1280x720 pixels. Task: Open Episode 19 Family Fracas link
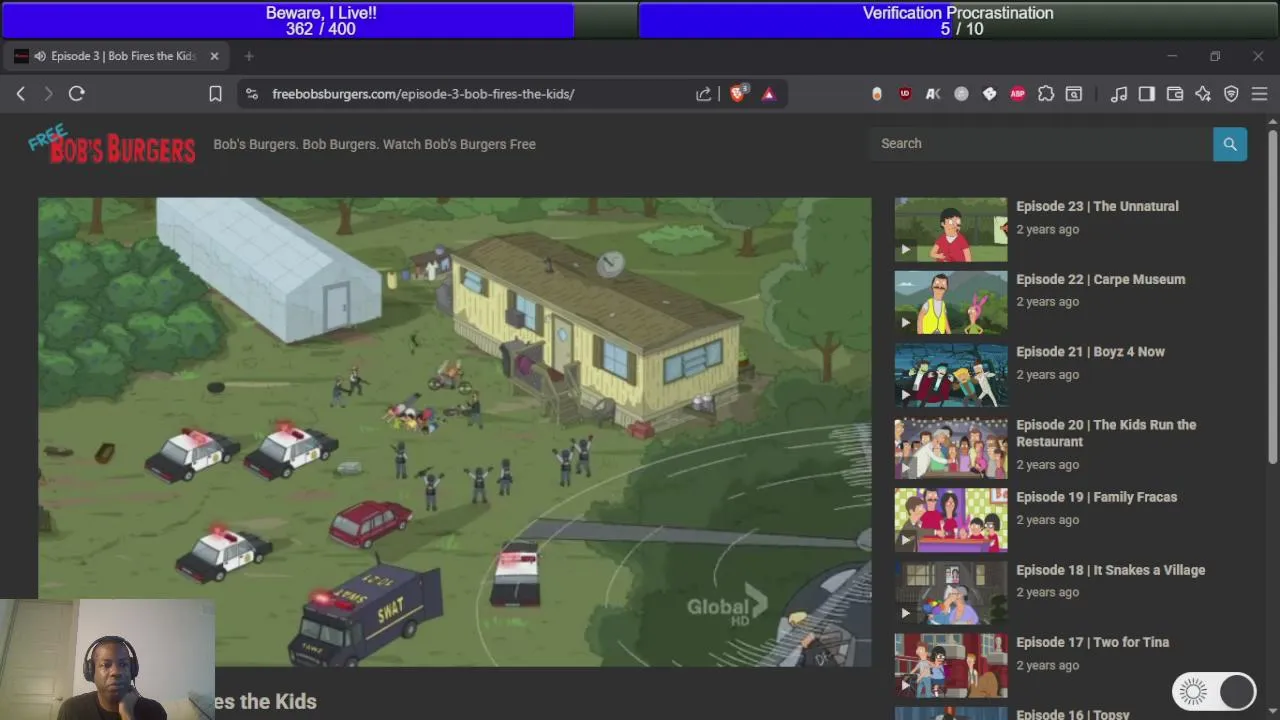pyautogui.click(x=1096, y=497)
